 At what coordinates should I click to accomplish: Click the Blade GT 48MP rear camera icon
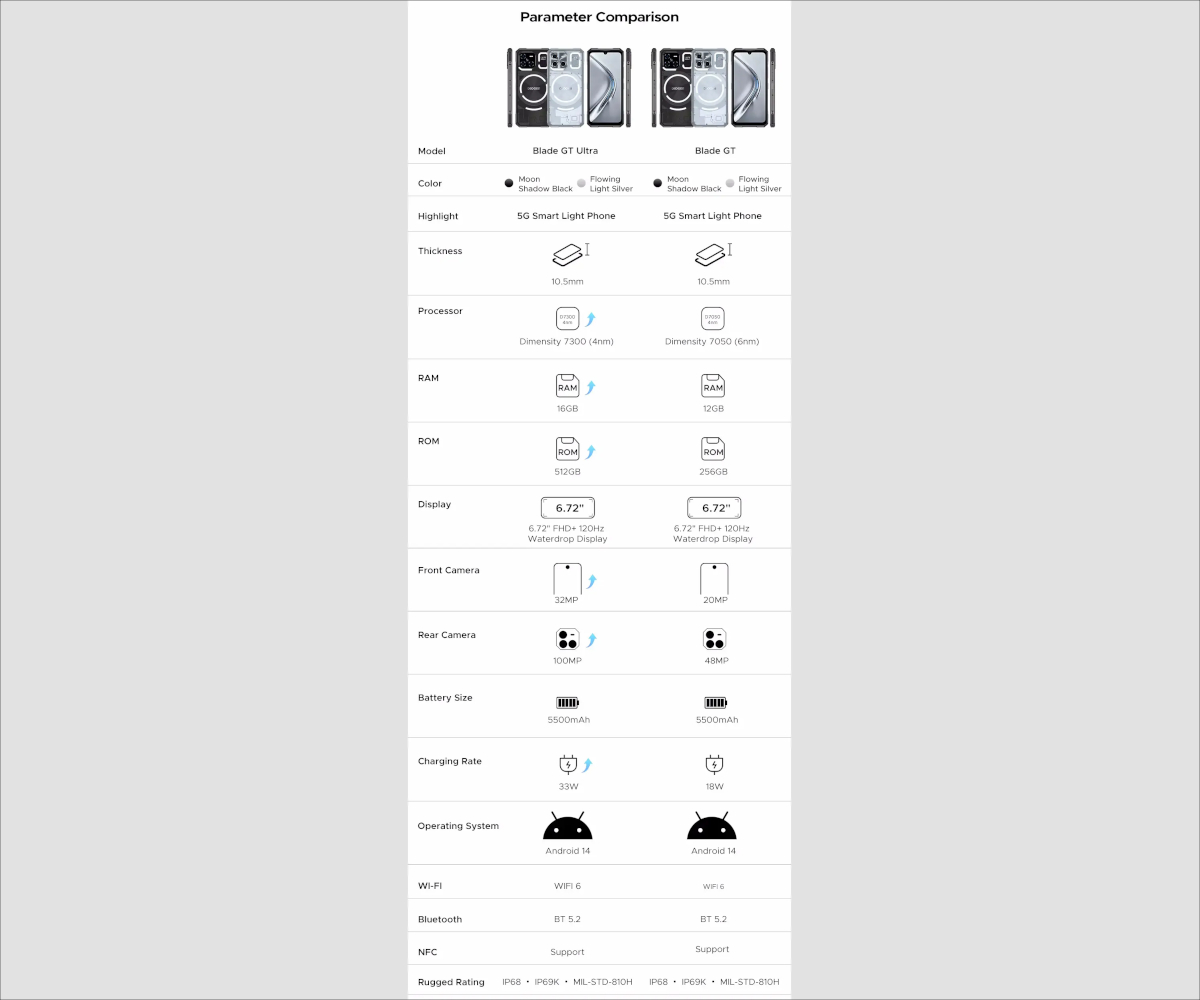pyautogui.click(x=714, y=640)
